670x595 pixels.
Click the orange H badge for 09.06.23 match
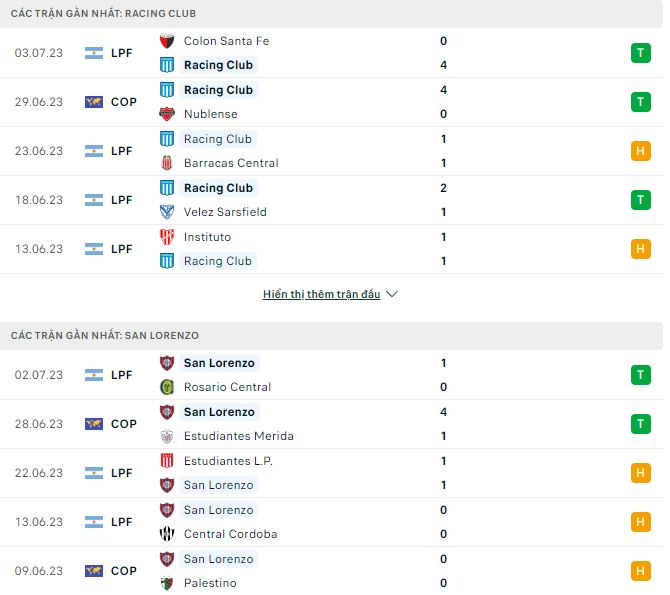tap(641, 571)
